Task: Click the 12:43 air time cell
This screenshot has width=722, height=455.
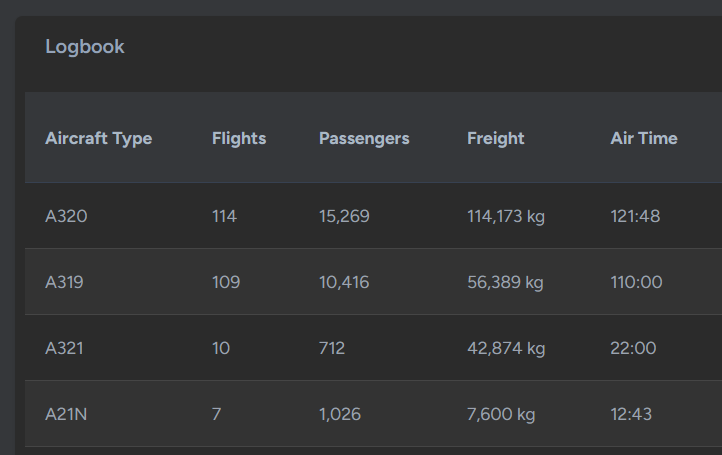Action: point(631,414)
